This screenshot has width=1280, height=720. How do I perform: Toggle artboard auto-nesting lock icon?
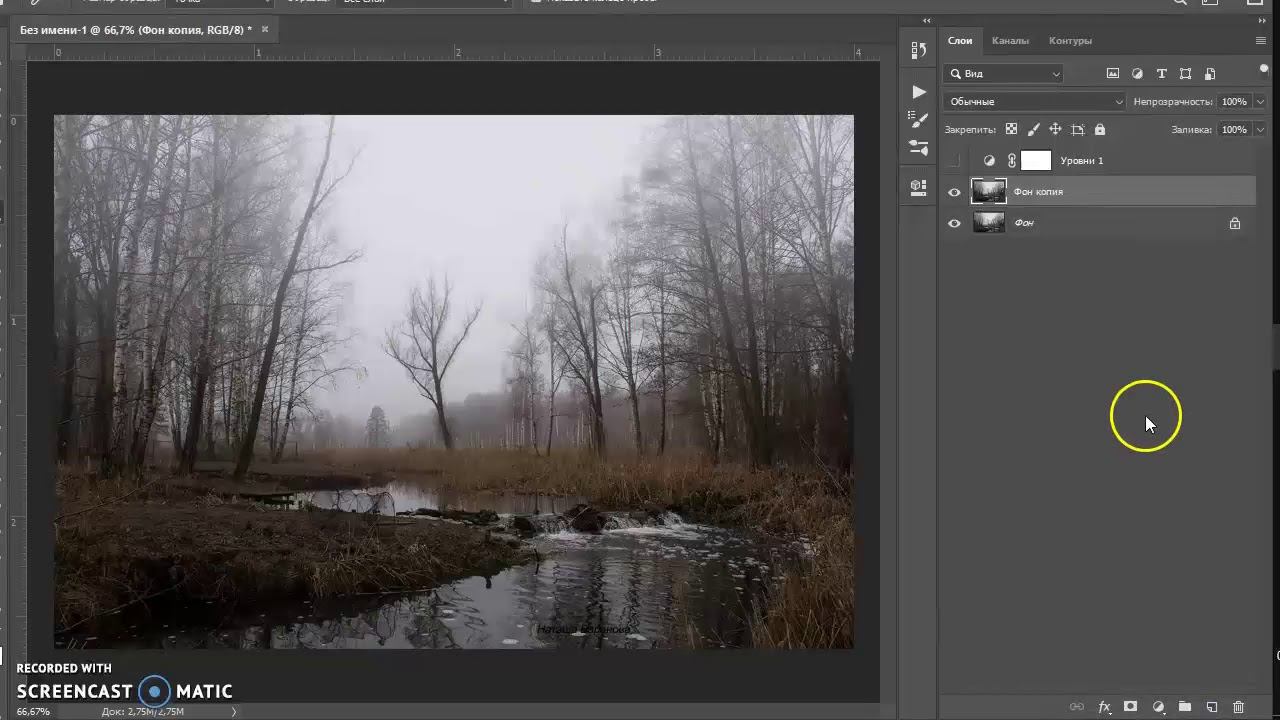coord(1078,129)
